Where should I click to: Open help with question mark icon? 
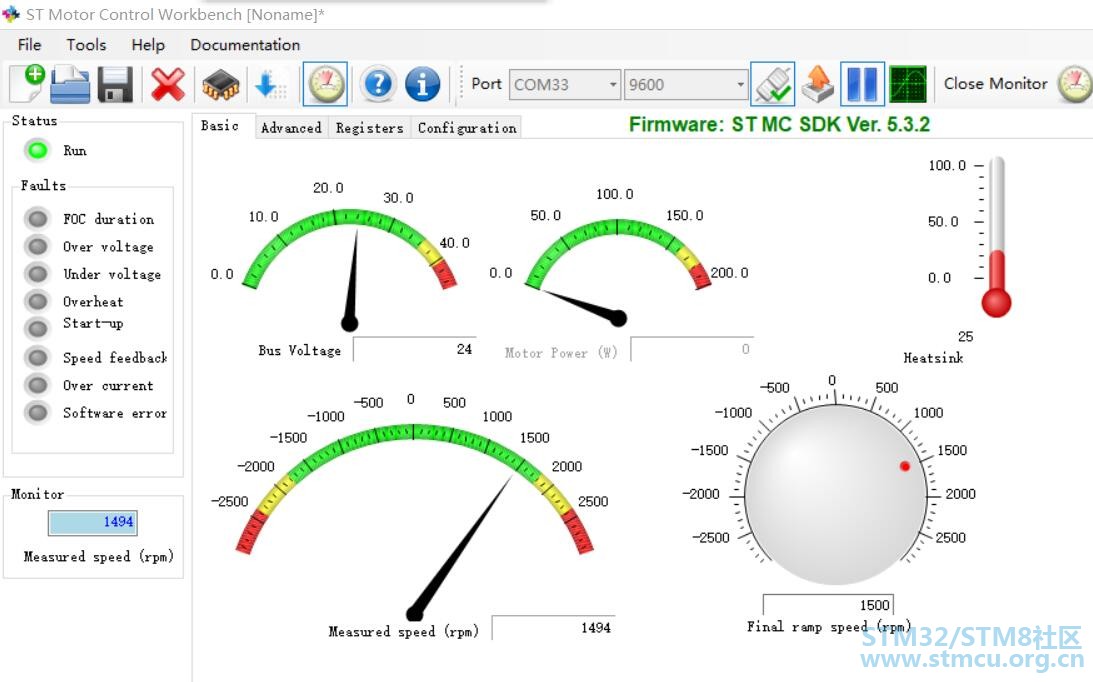pyautogui.click(x=379, y=84)
